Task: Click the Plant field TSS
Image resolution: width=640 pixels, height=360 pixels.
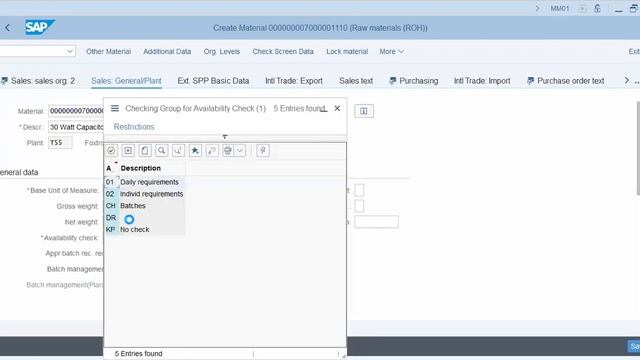Action: [x=60, y=142]
